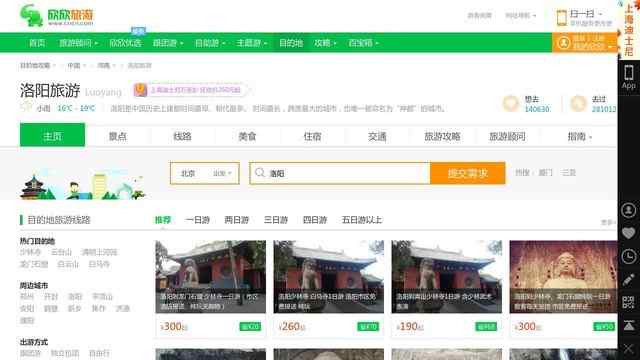Image resolution: width=640 pixels, height=360 pixels.
Task: Select 目的地 in the green navbar
Action: [291, 43]
